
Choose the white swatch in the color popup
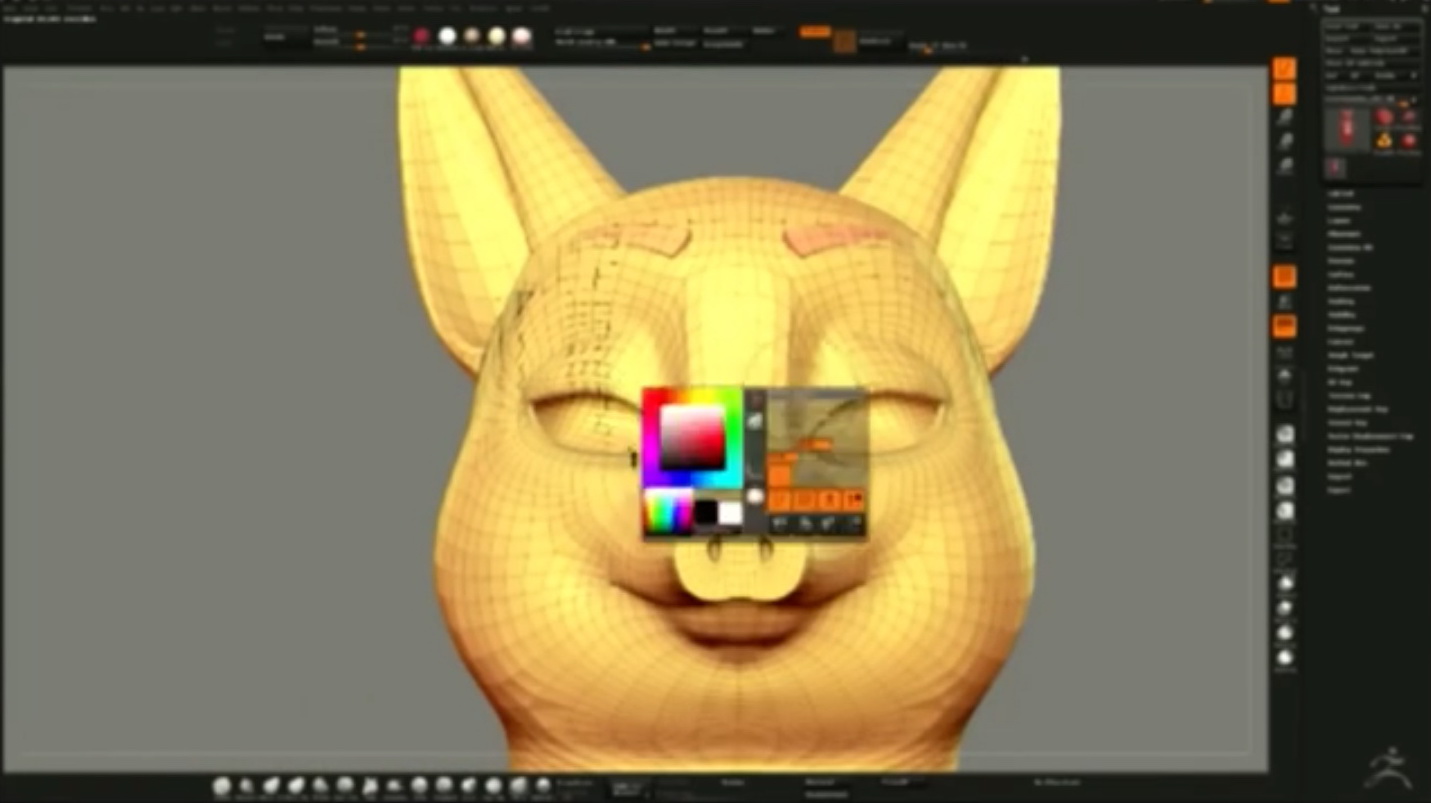[730, 513]
